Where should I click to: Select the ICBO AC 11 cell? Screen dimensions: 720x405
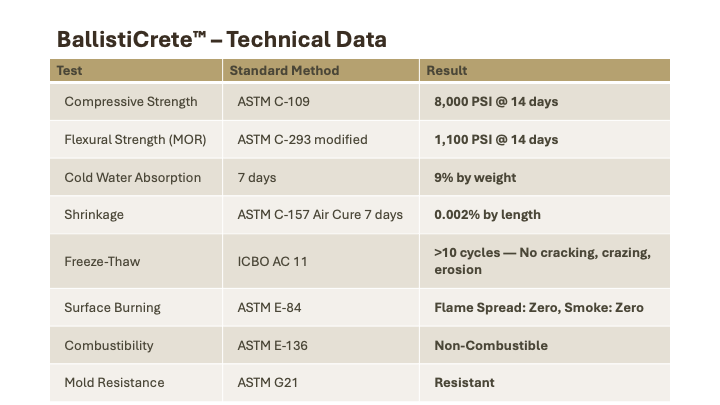click(321, 261)
